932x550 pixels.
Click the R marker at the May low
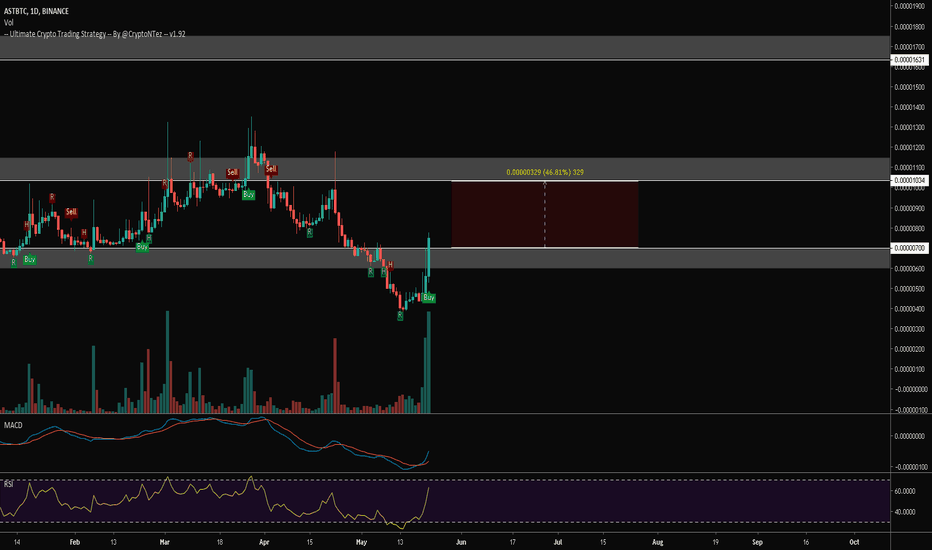400,316
